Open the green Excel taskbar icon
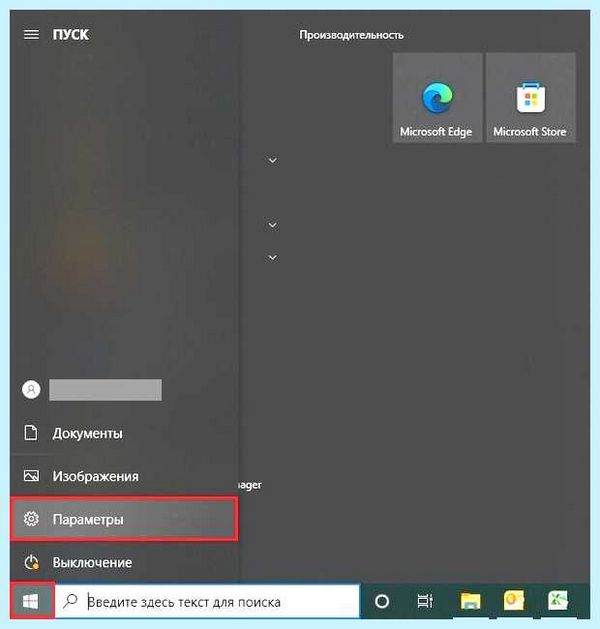The image size is (600, 629). point(558,600)
